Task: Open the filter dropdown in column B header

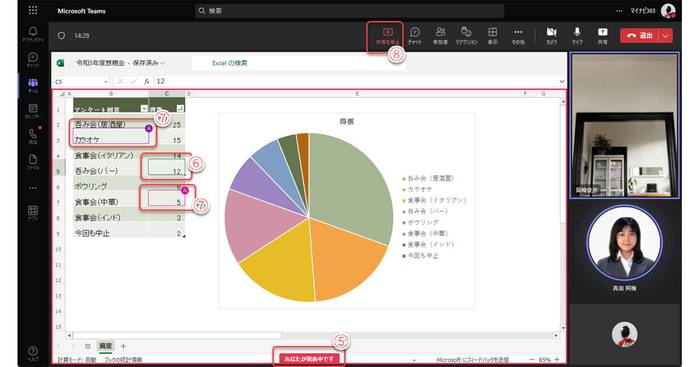Action: click(144, 108)
